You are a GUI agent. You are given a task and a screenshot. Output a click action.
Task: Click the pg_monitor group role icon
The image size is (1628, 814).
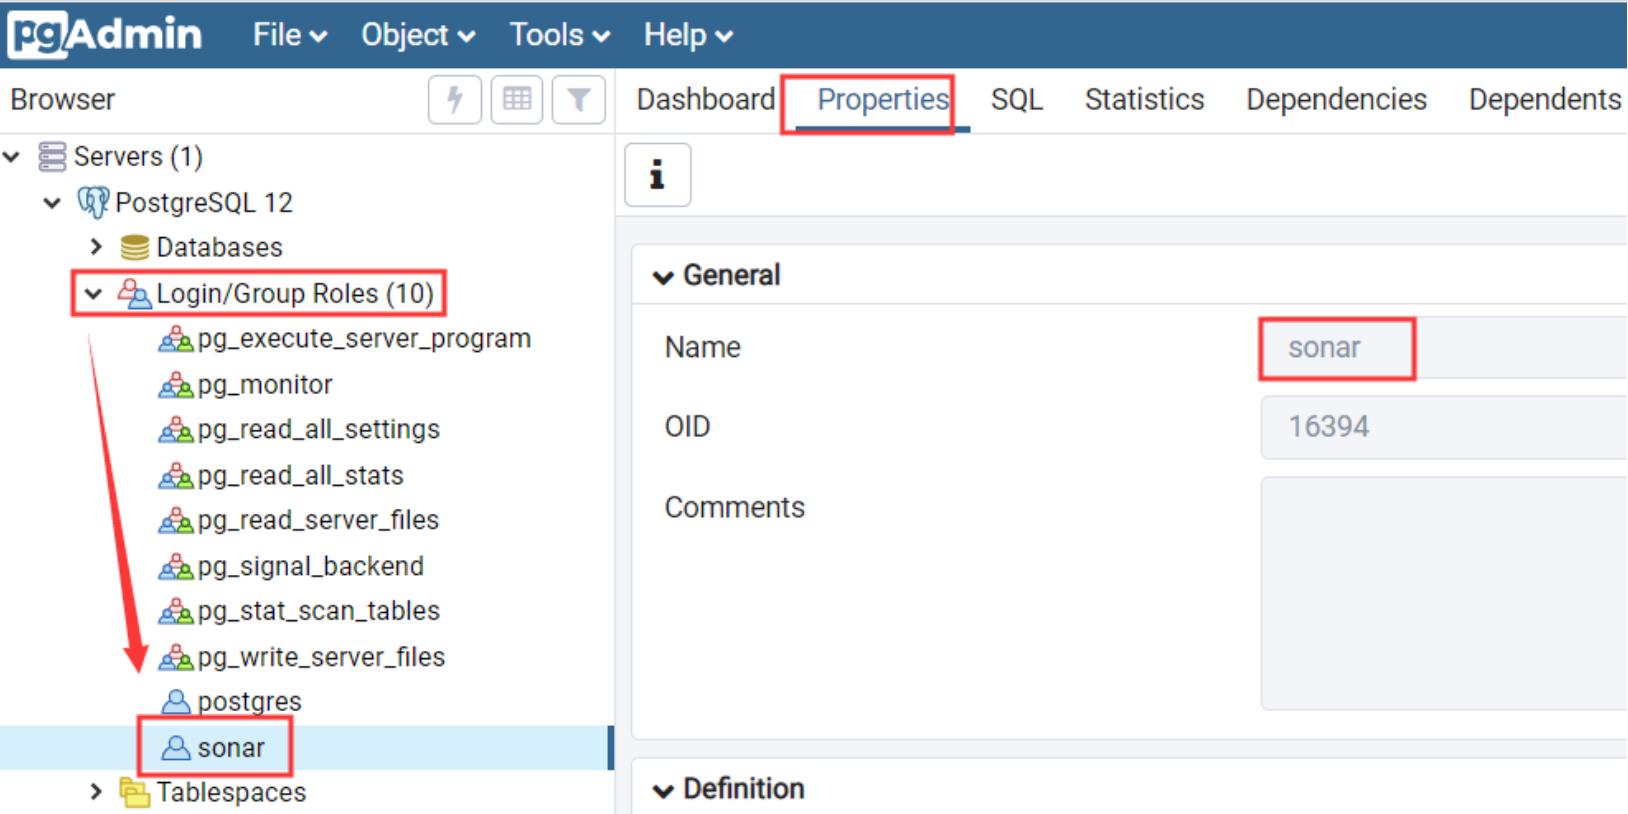click(x=175, y=384)
